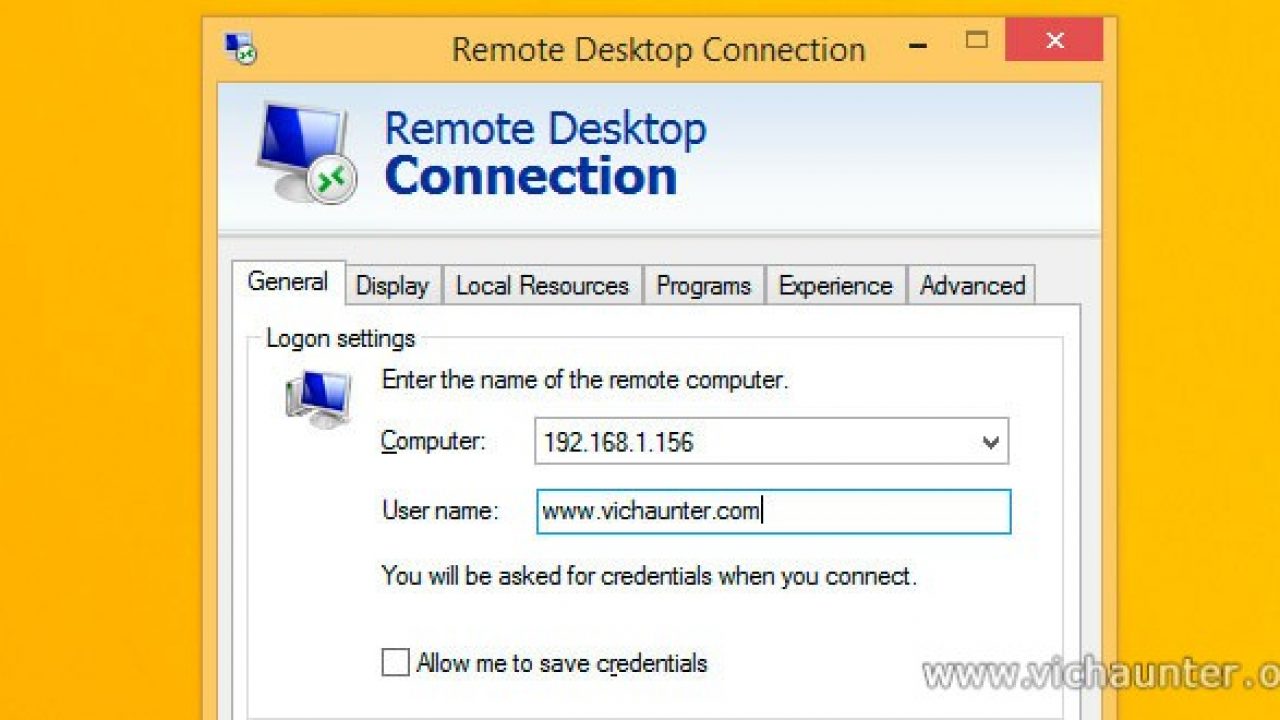
Task: Click the Computer: field label
Action: coord(433,441)
